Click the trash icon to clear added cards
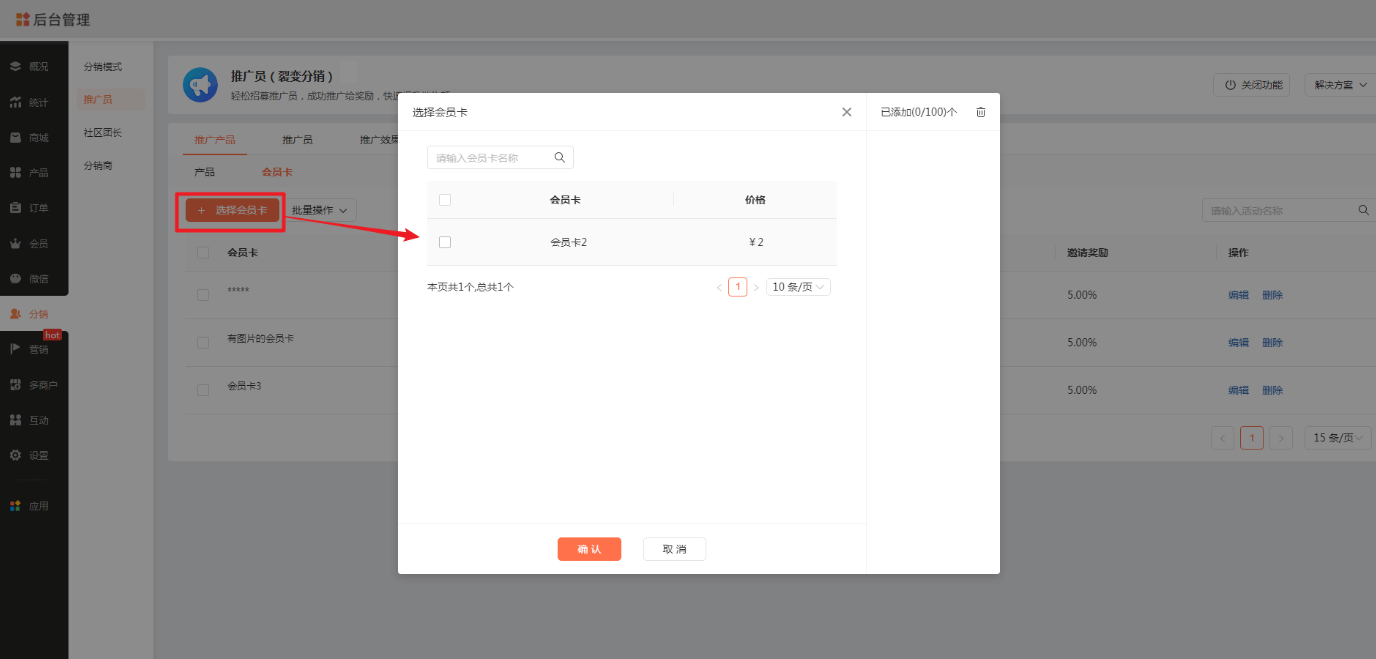The image size is (1376, 659). point(980,112)
